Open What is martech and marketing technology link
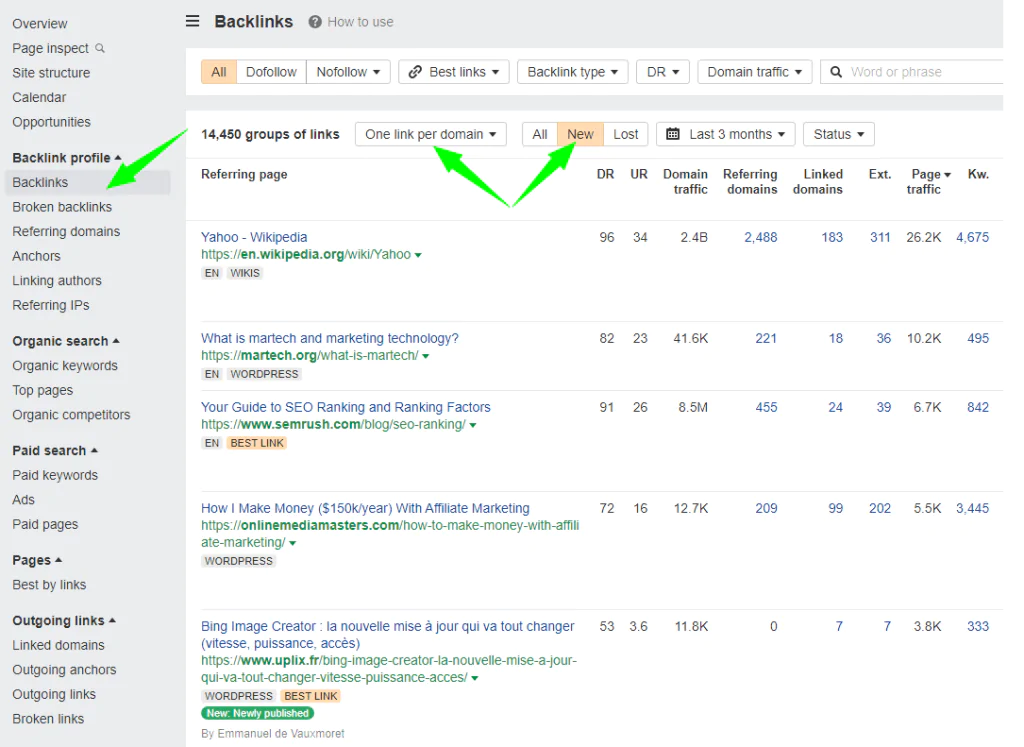The height and width of the screenshot is (747, 1024). coord(330,338)
